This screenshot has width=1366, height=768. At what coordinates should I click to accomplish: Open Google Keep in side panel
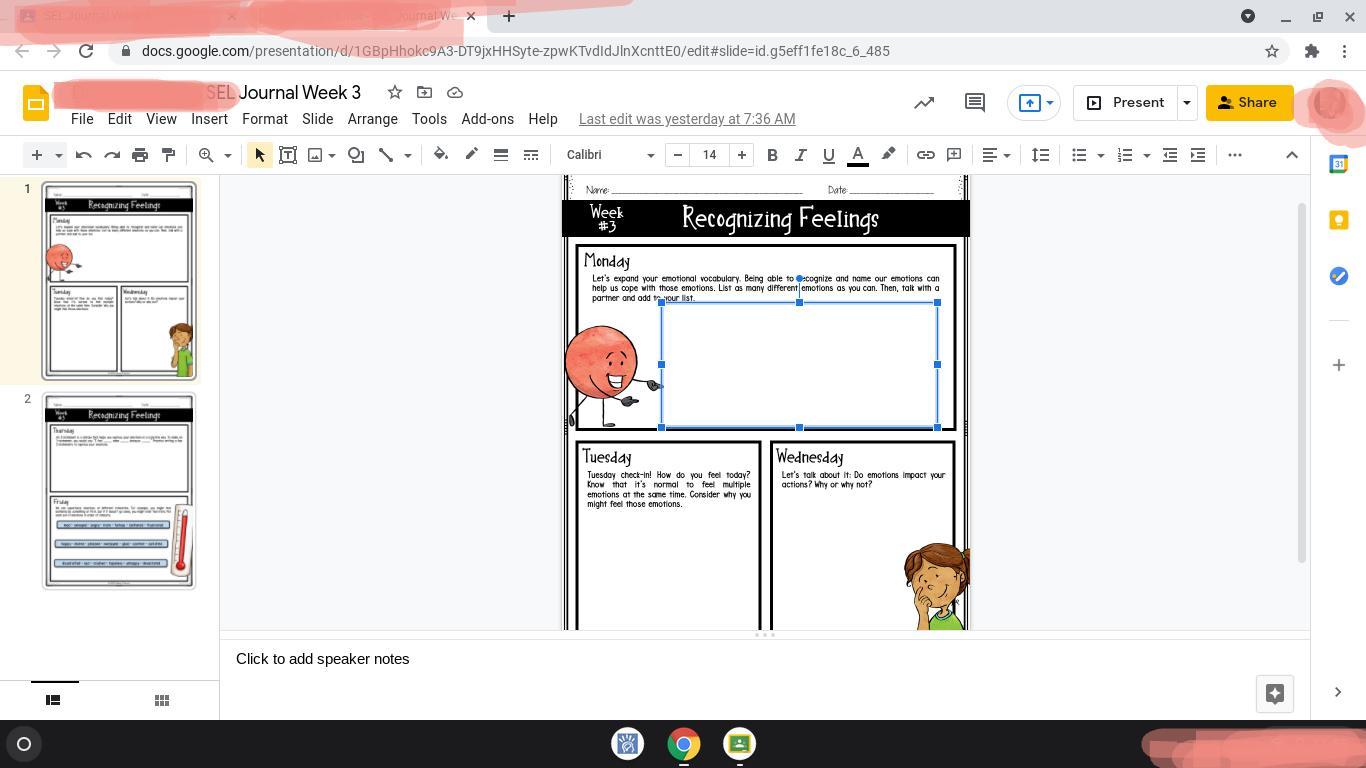pos(1339,220)
